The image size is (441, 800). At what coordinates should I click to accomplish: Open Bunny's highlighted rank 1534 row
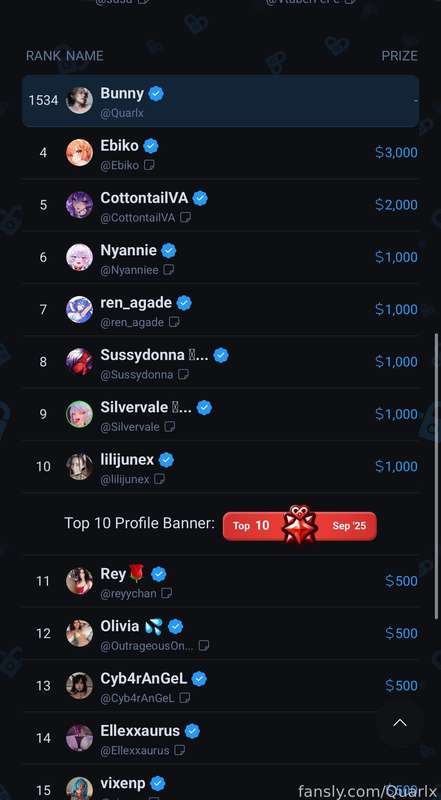tap(220, 101)
